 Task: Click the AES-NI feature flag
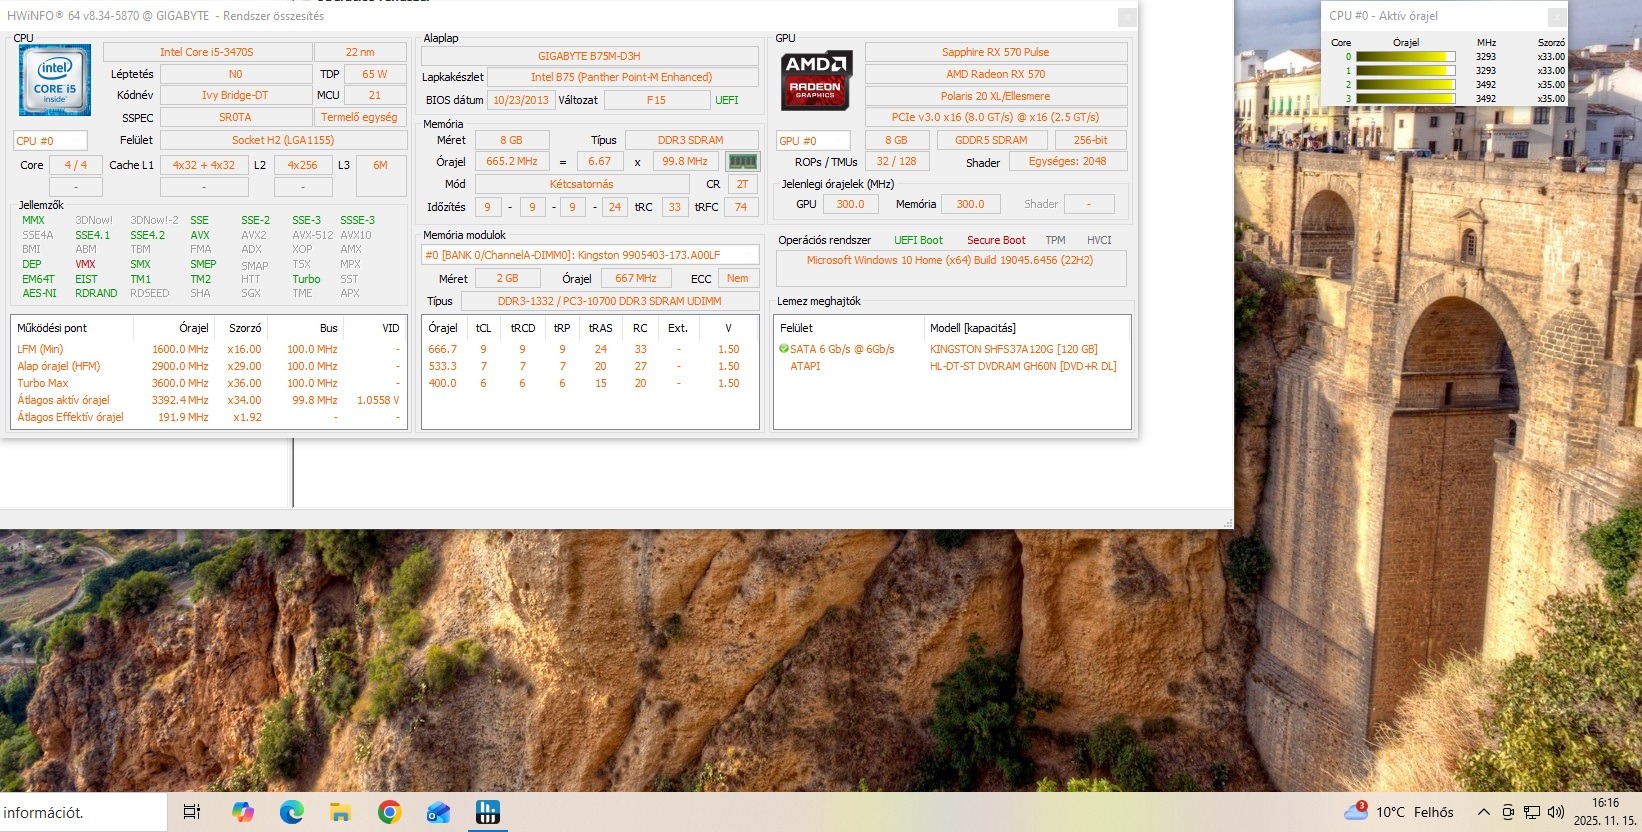tap(39, 293)
